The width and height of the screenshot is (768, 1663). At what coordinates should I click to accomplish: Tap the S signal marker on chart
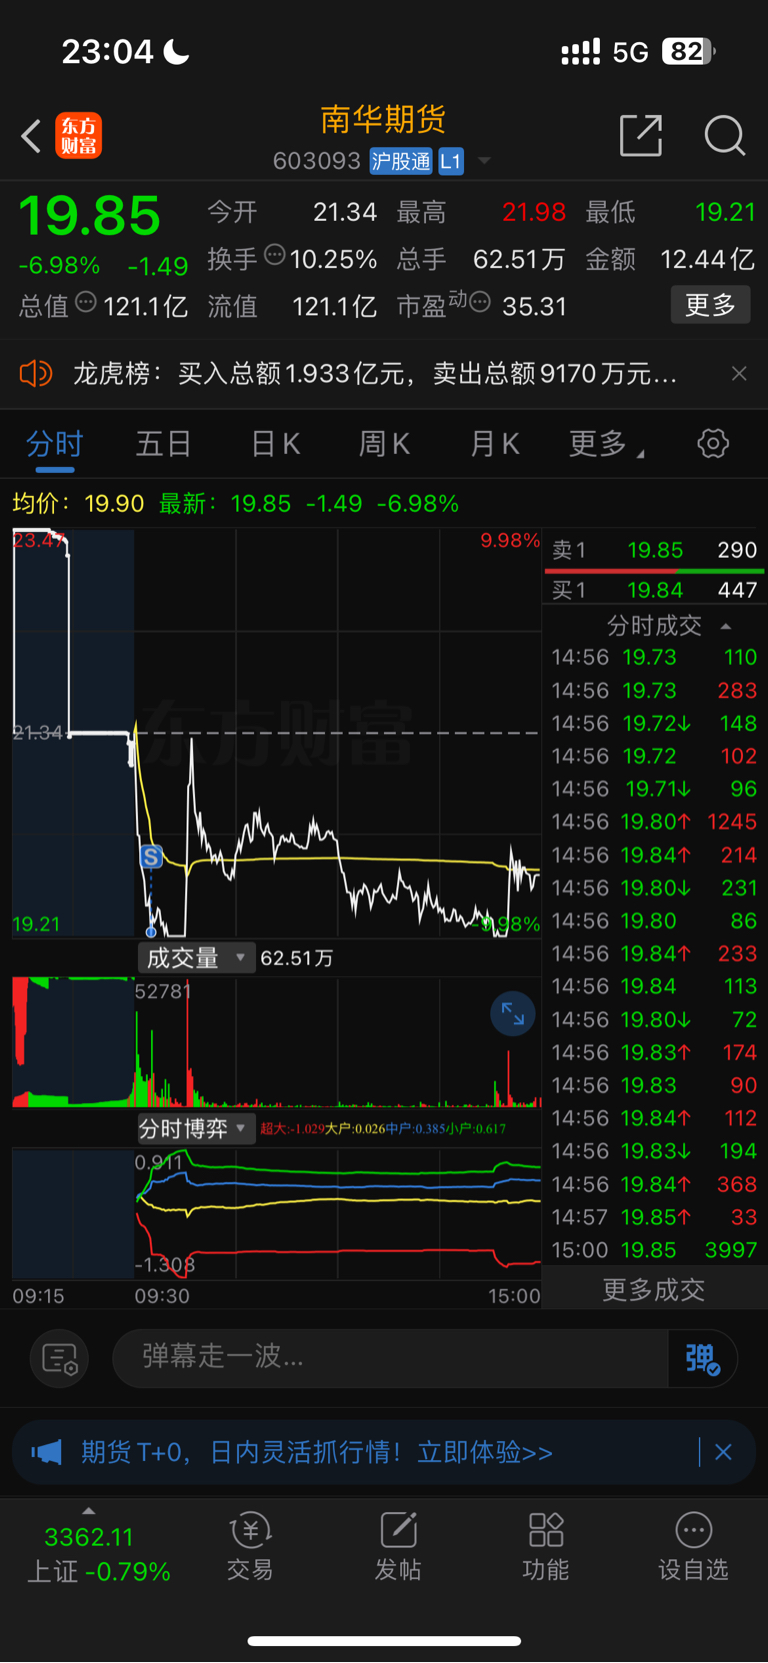tap(151, 857)
